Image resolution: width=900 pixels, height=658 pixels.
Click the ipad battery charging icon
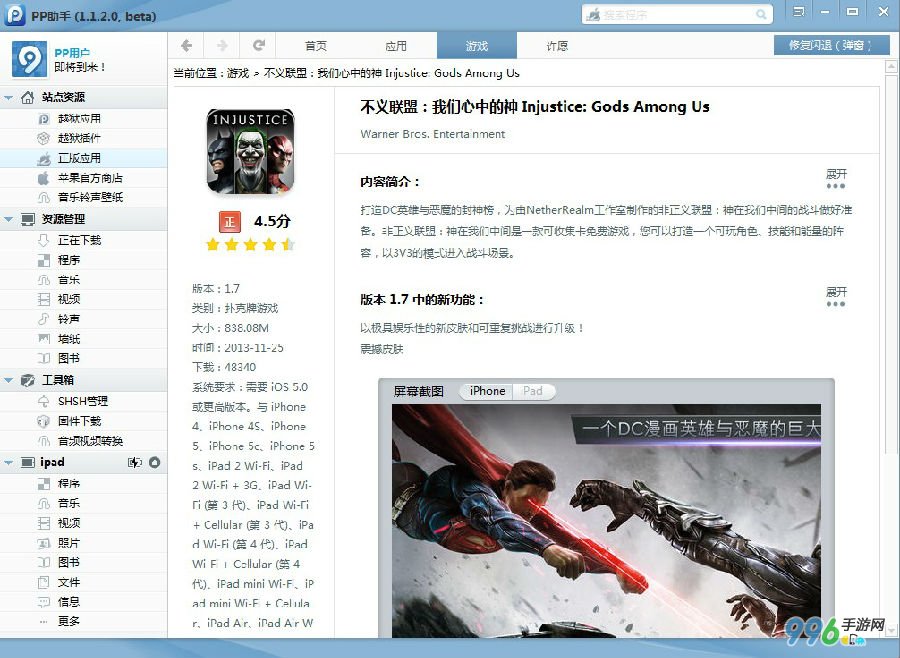(135, 462)
